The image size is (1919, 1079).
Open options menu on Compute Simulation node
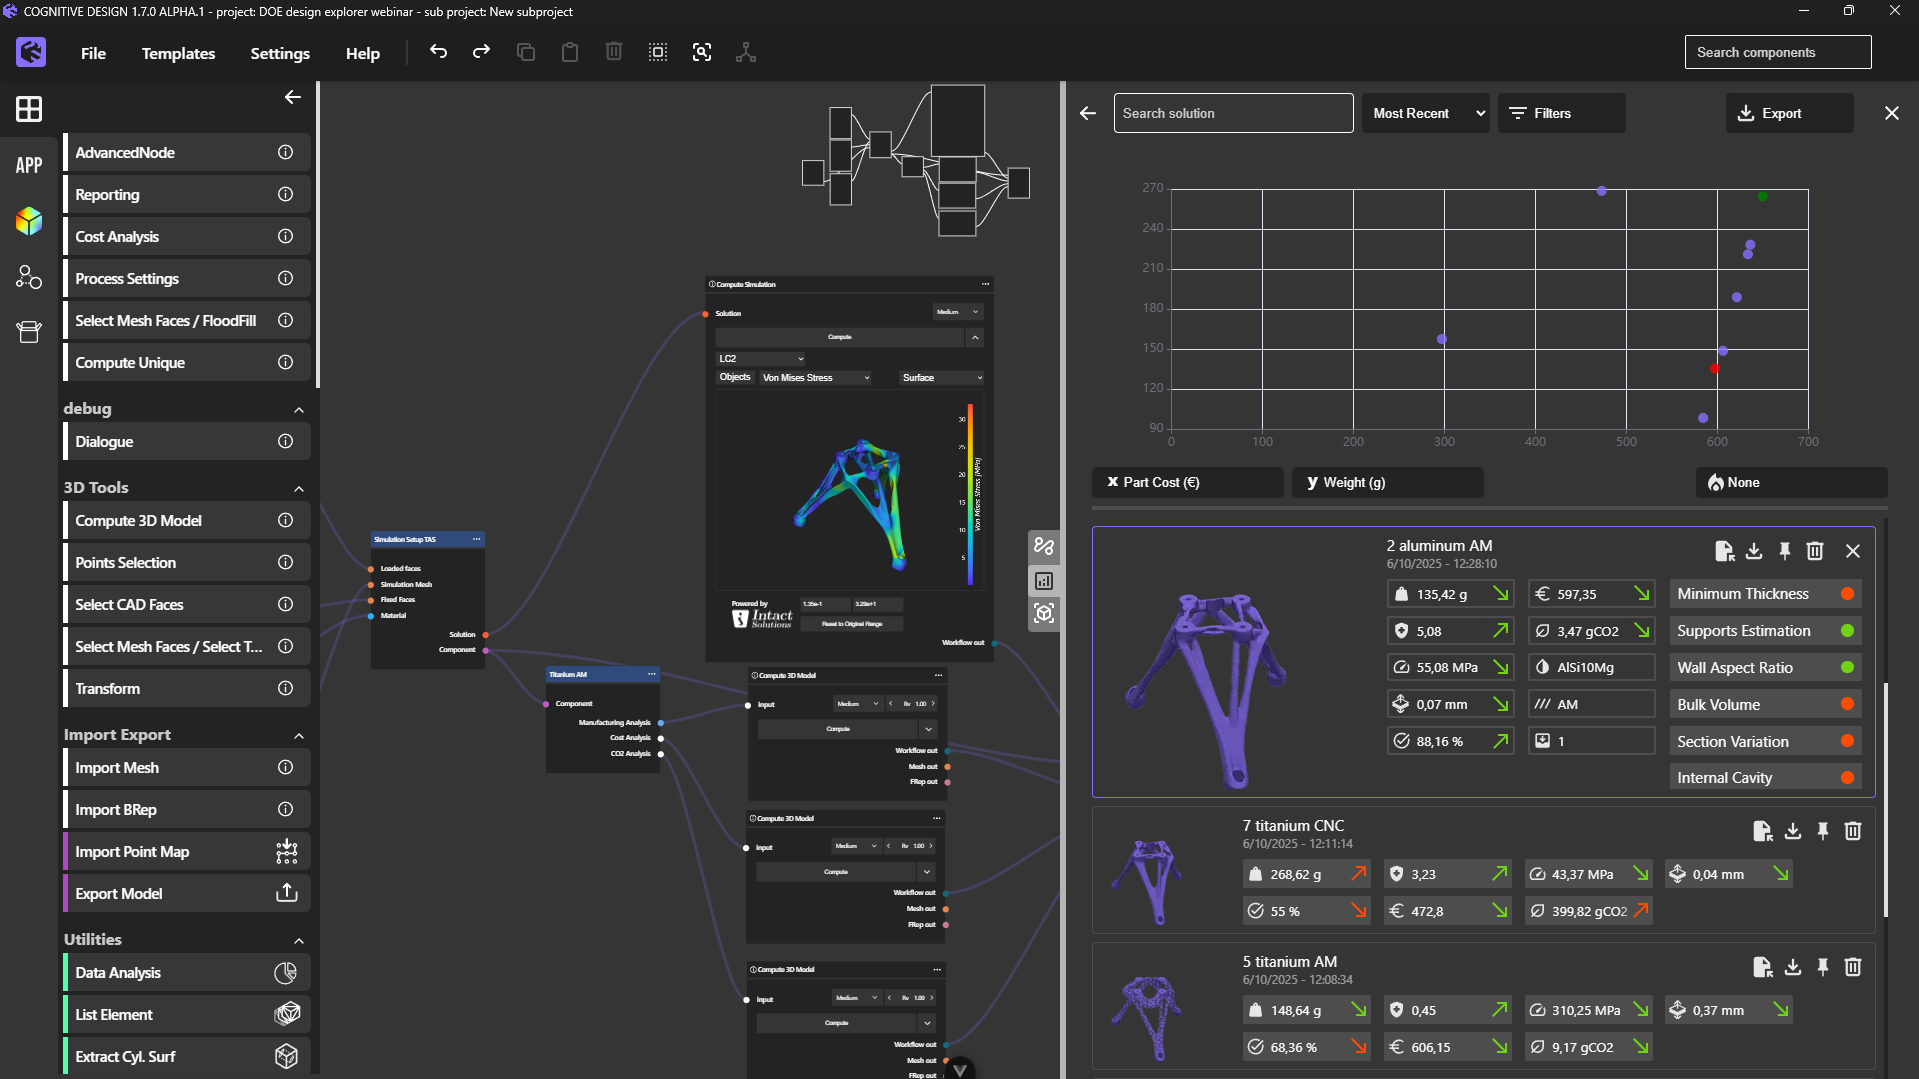(x=985, y=284)
